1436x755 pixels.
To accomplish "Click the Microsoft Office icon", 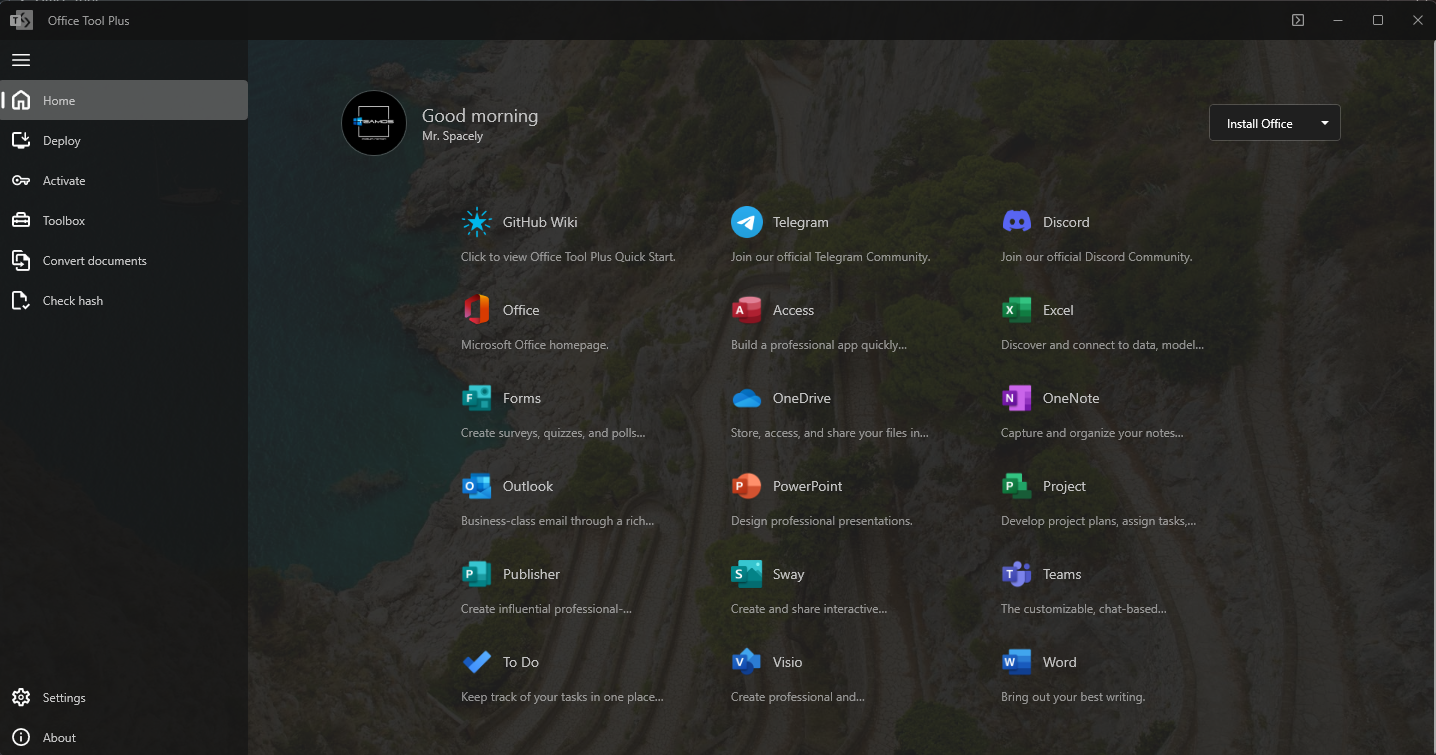I will click(477, 310).
